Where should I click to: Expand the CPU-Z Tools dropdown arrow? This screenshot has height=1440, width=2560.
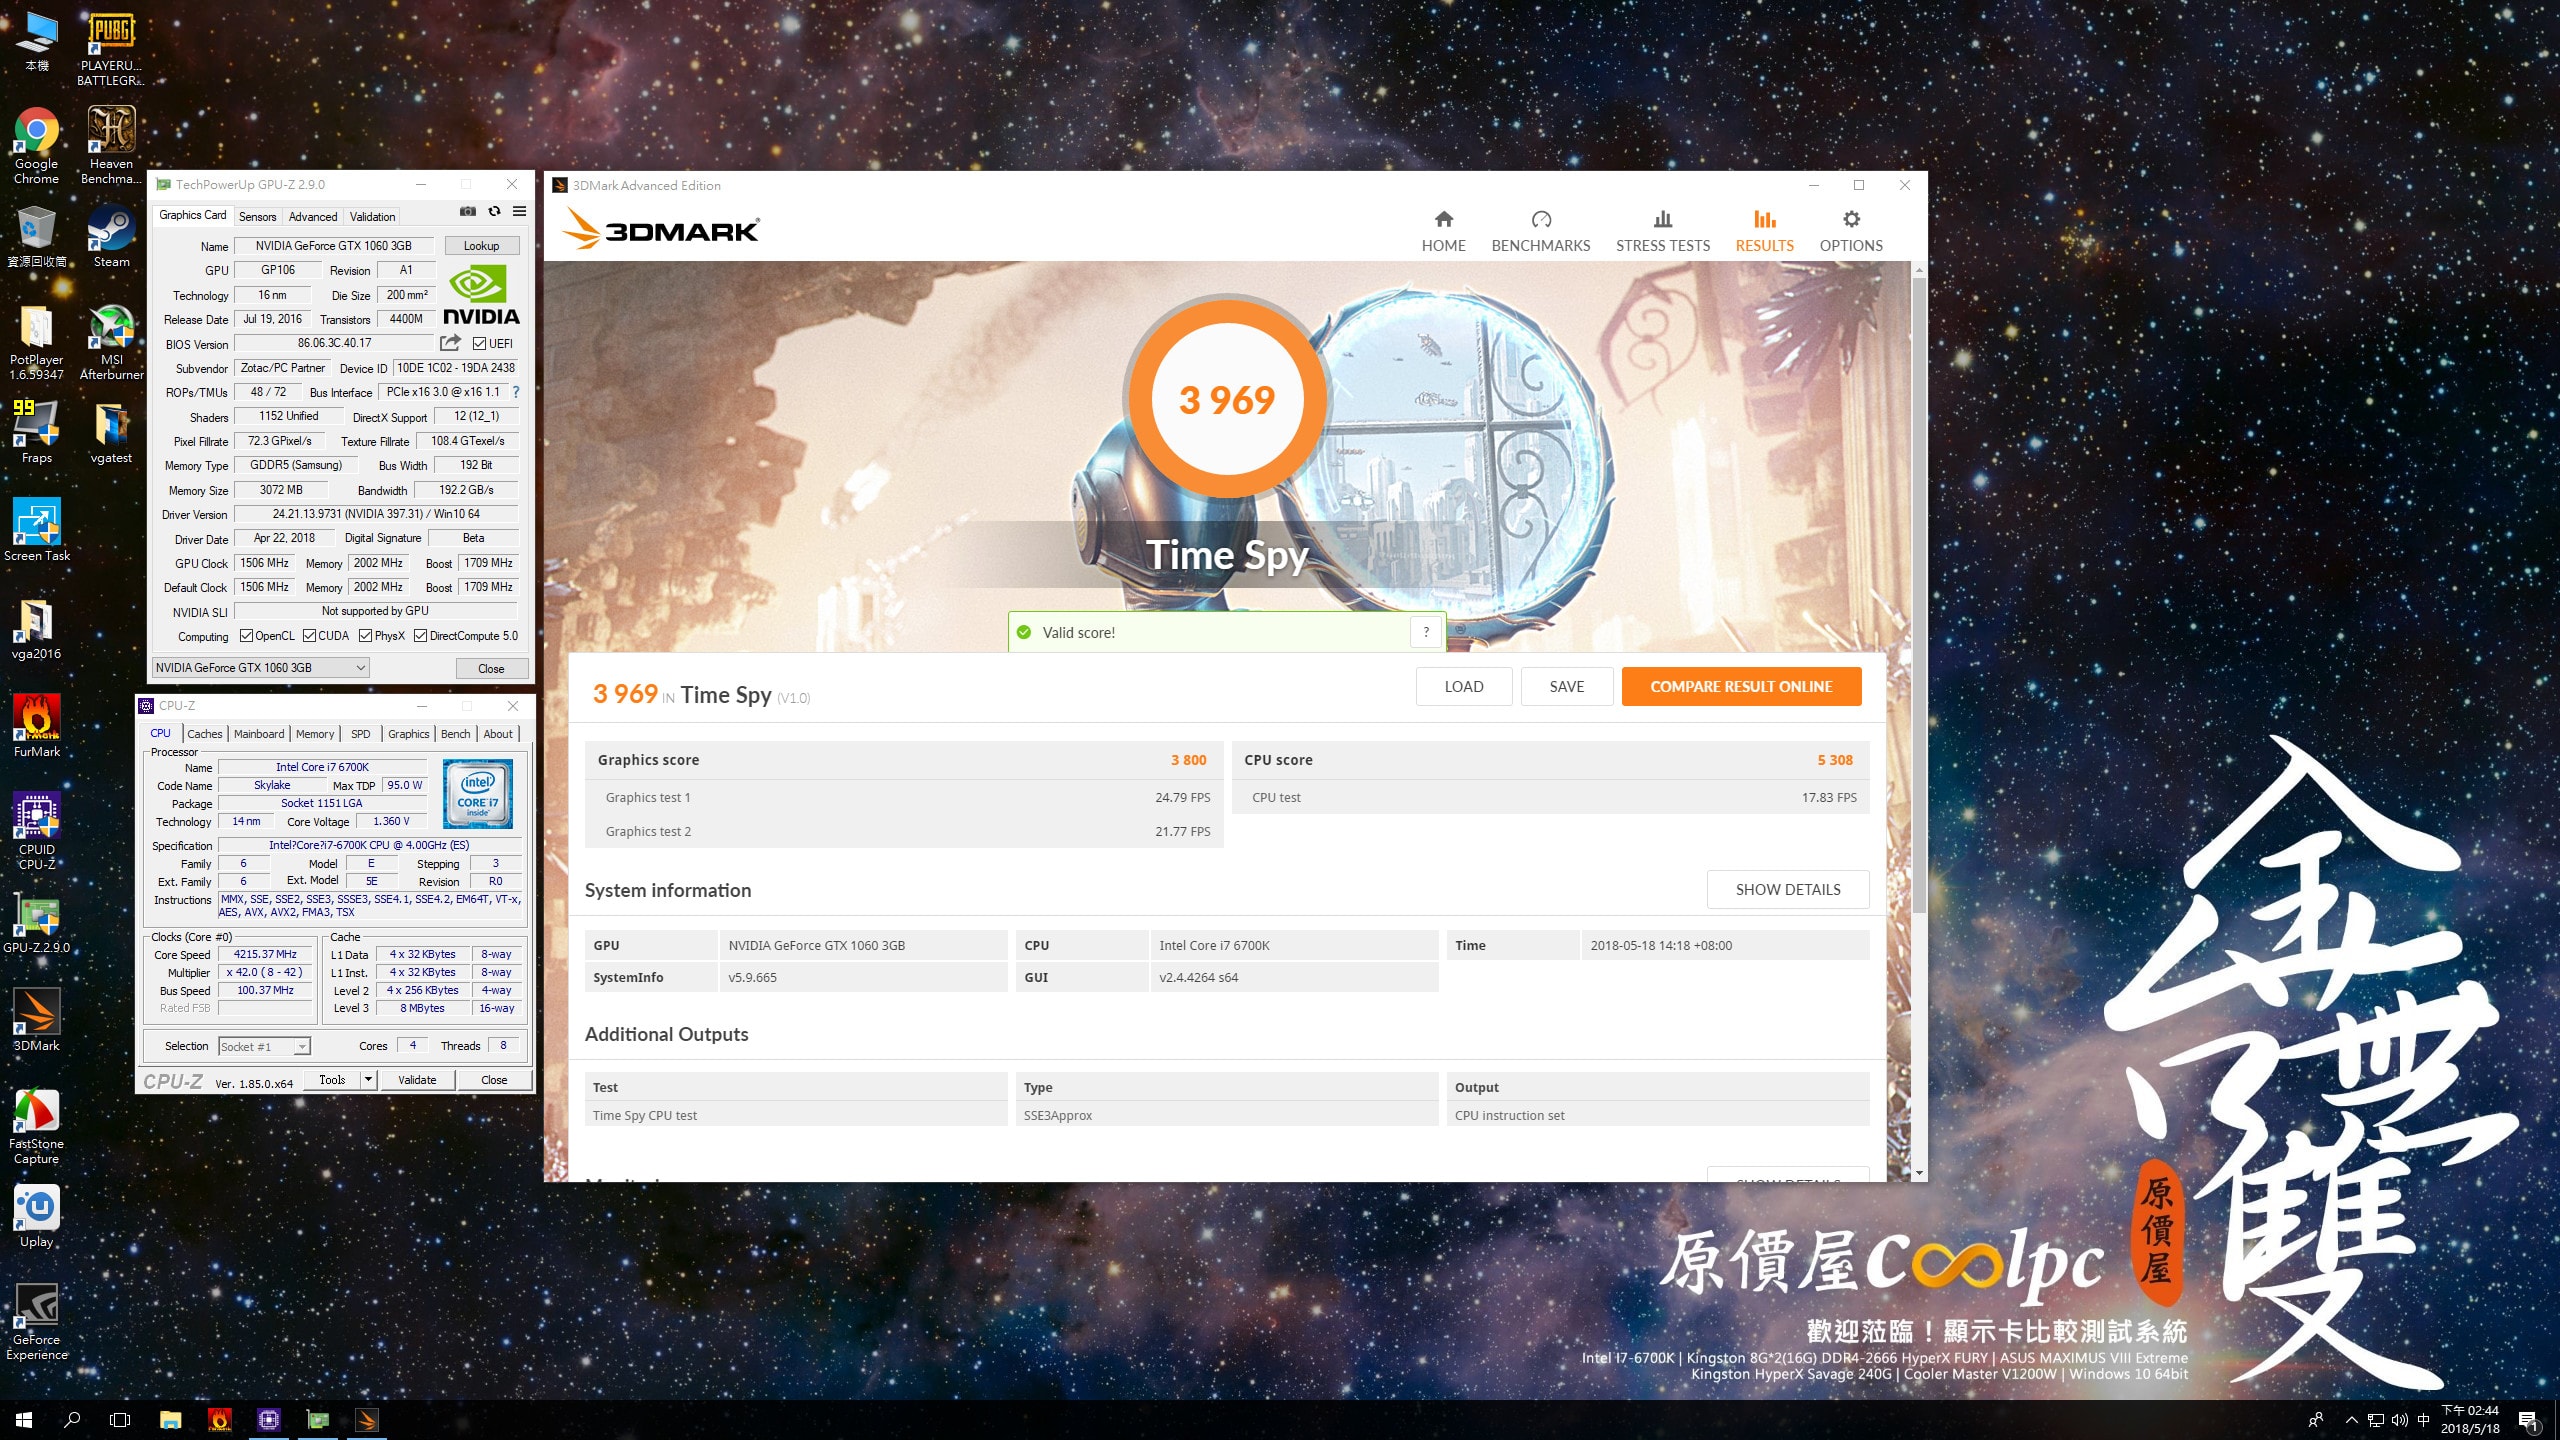point(368,1079)
